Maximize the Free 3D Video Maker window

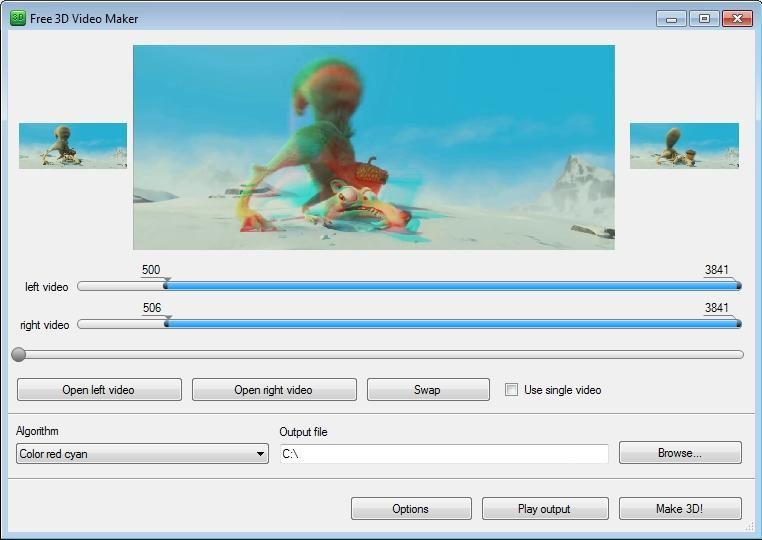tap(704, 19)
